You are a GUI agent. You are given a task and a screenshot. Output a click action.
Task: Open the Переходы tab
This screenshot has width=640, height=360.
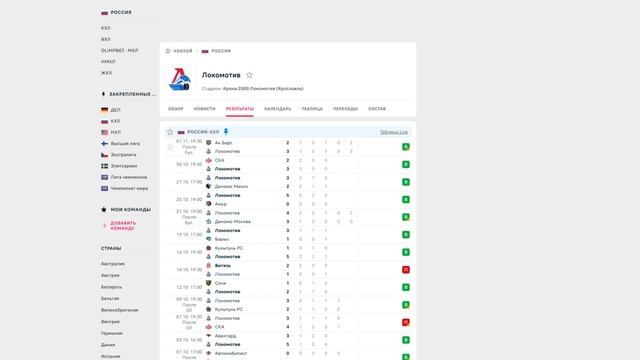345,109
